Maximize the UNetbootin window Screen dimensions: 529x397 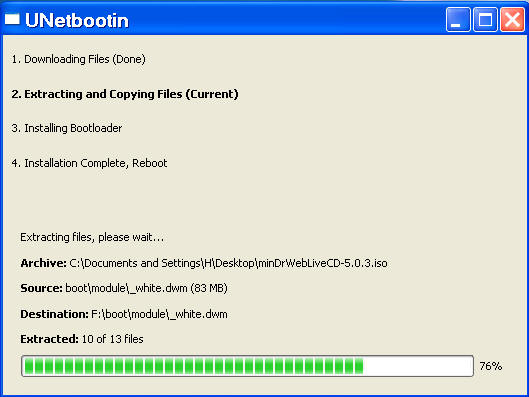(485, 20)
